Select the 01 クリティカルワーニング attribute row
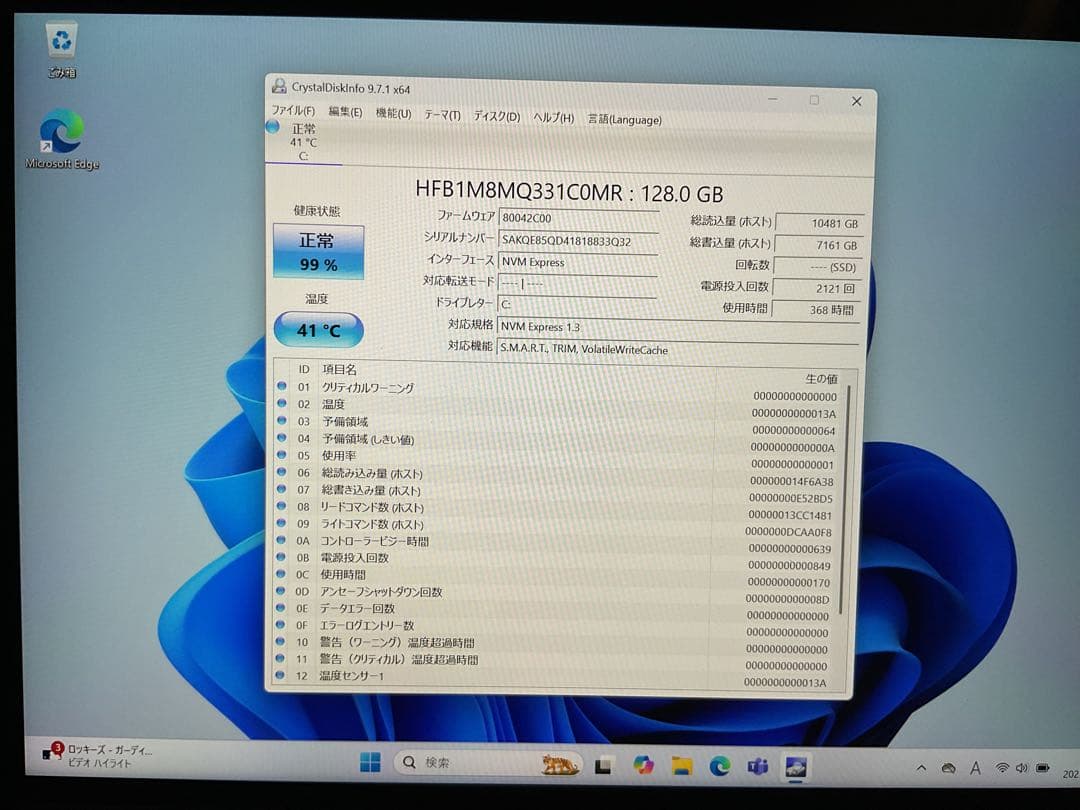 (500, 388)
